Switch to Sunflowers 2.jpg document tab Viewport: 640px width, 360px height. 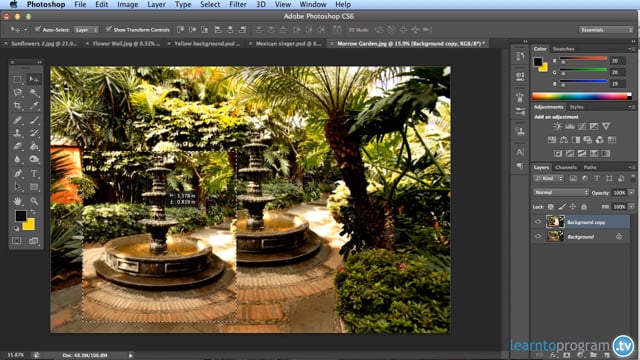point(44,43)
